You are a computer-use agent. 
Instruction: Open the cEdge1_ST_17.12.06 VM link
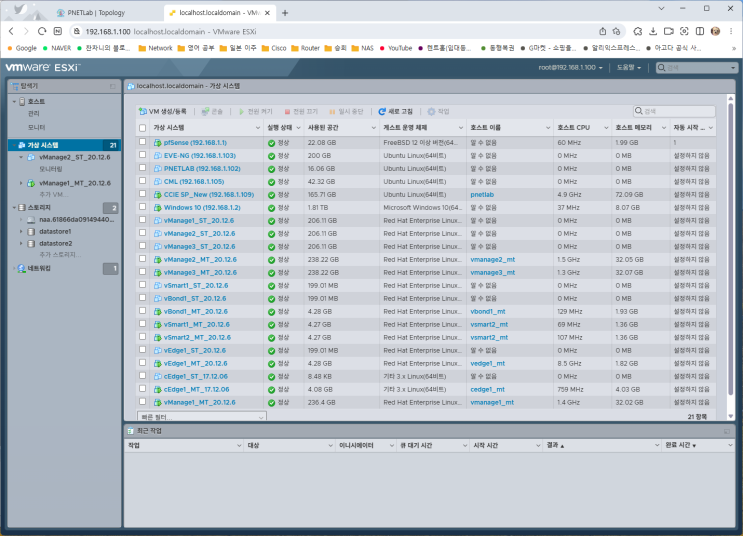click(x=195, y=377)
